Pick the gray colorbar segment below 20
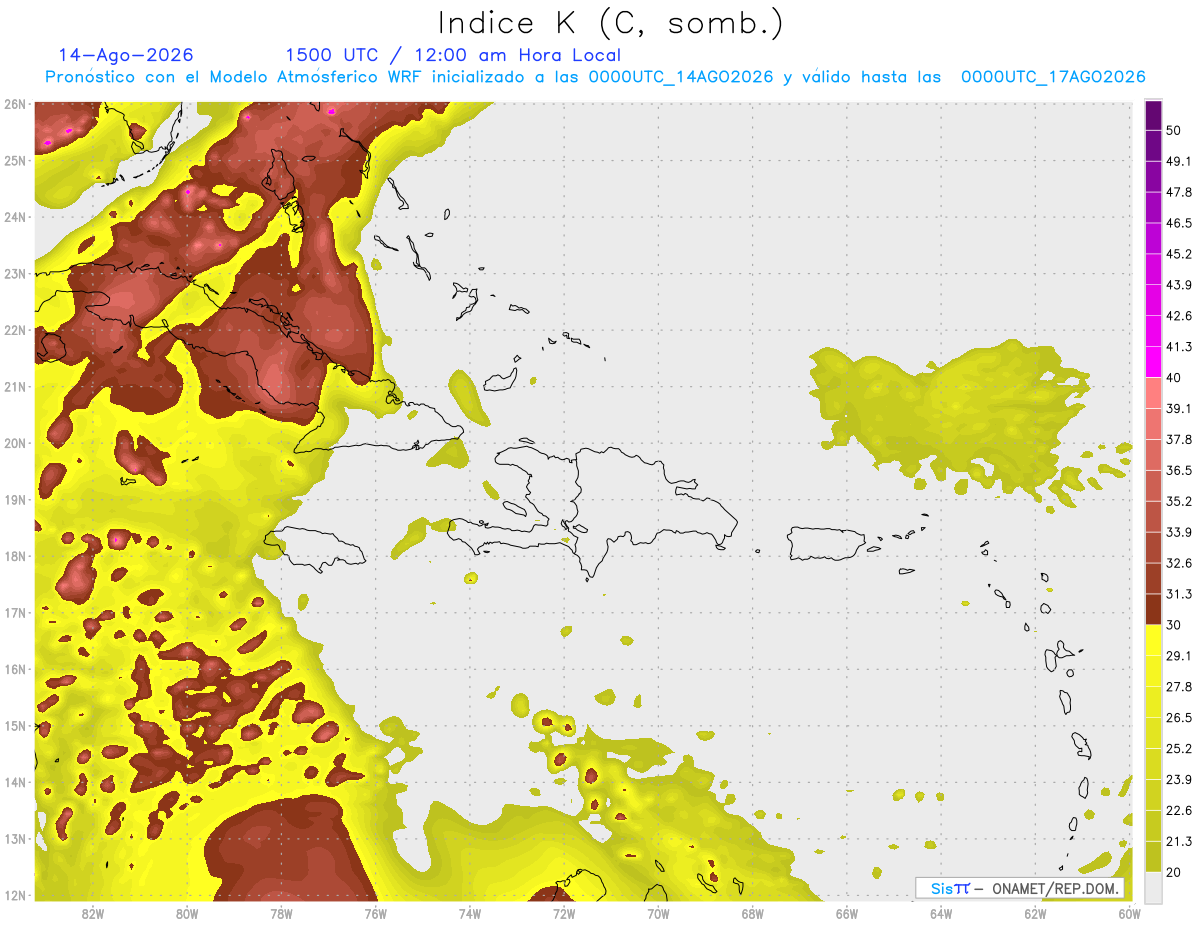 tap(1153, 887)
